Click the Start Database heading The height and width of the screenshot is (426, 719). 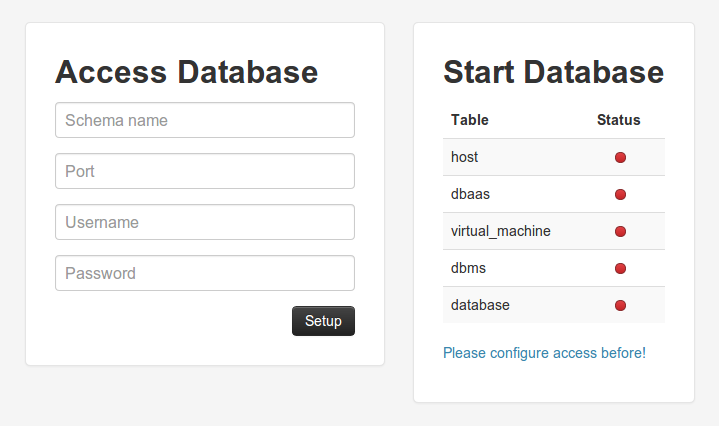pyautogui.click(x=553, y=72)
